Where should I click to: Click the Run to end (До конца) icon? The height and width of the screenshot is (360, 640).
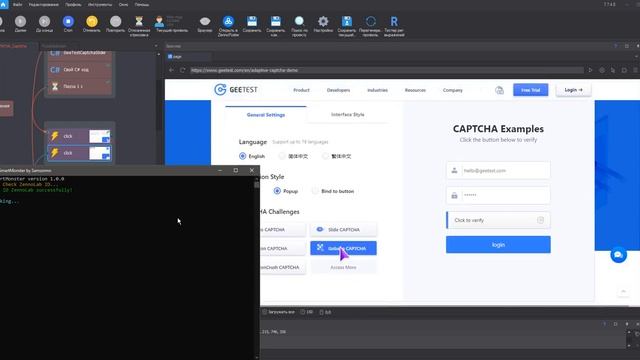(44, 21)
